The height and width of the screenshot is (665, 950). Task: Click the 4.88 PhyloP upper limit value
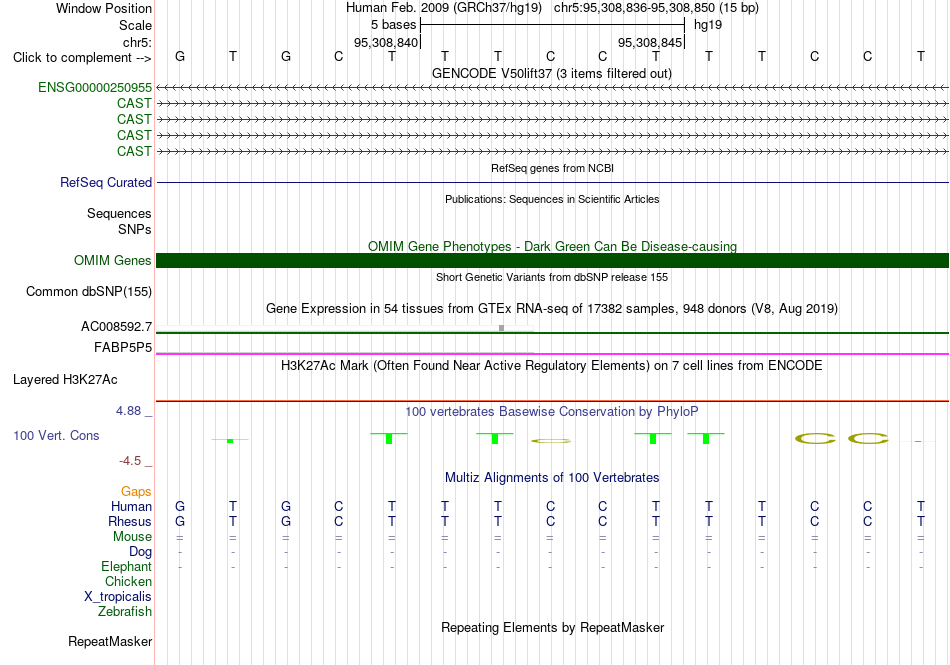(x=128, y=411)
